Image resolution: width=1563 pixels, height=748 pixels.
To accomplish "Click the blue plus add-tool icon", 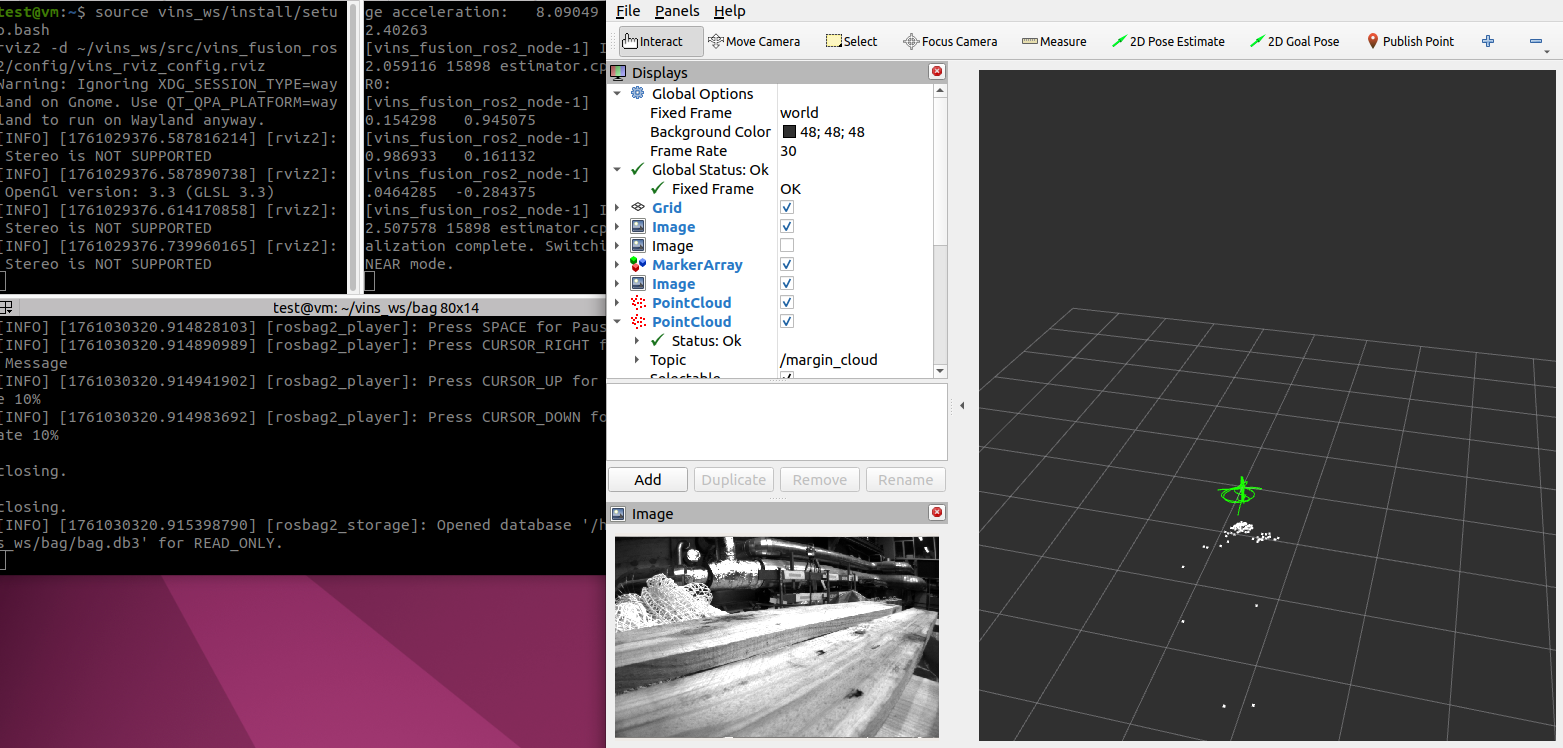I will click(1488, 41).
